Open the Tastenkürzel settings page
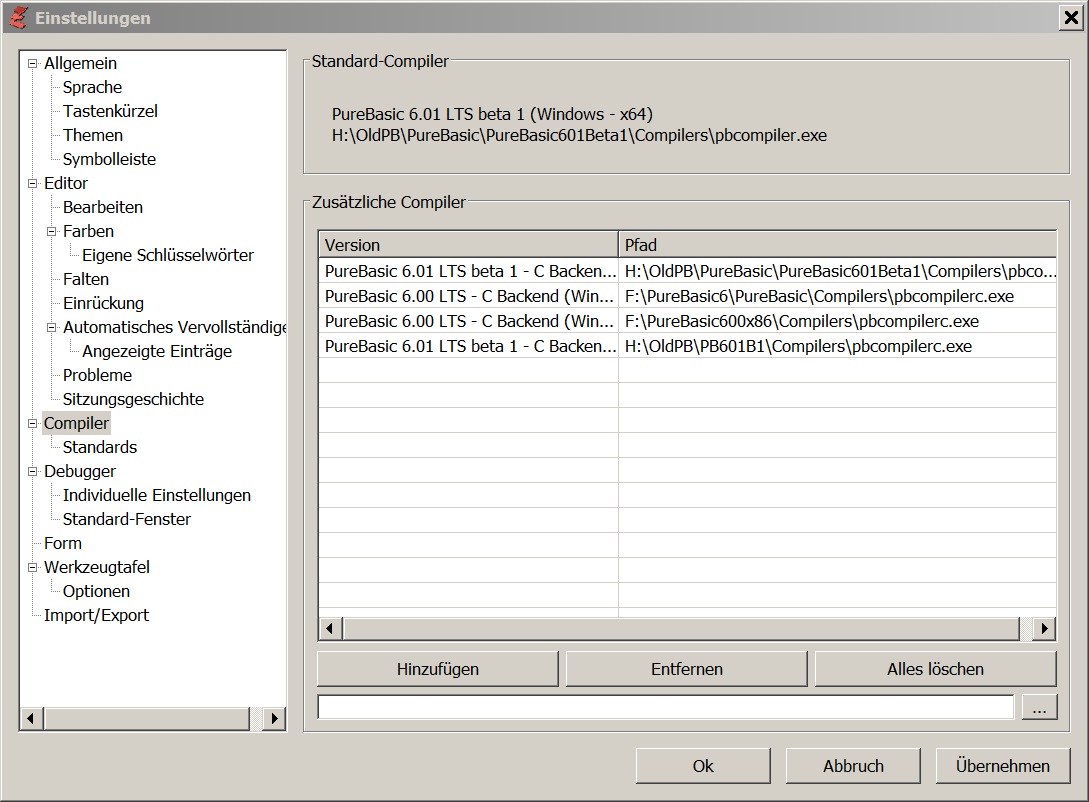The height and width of the screenshot is (802, 1089). tap(110, 111)
